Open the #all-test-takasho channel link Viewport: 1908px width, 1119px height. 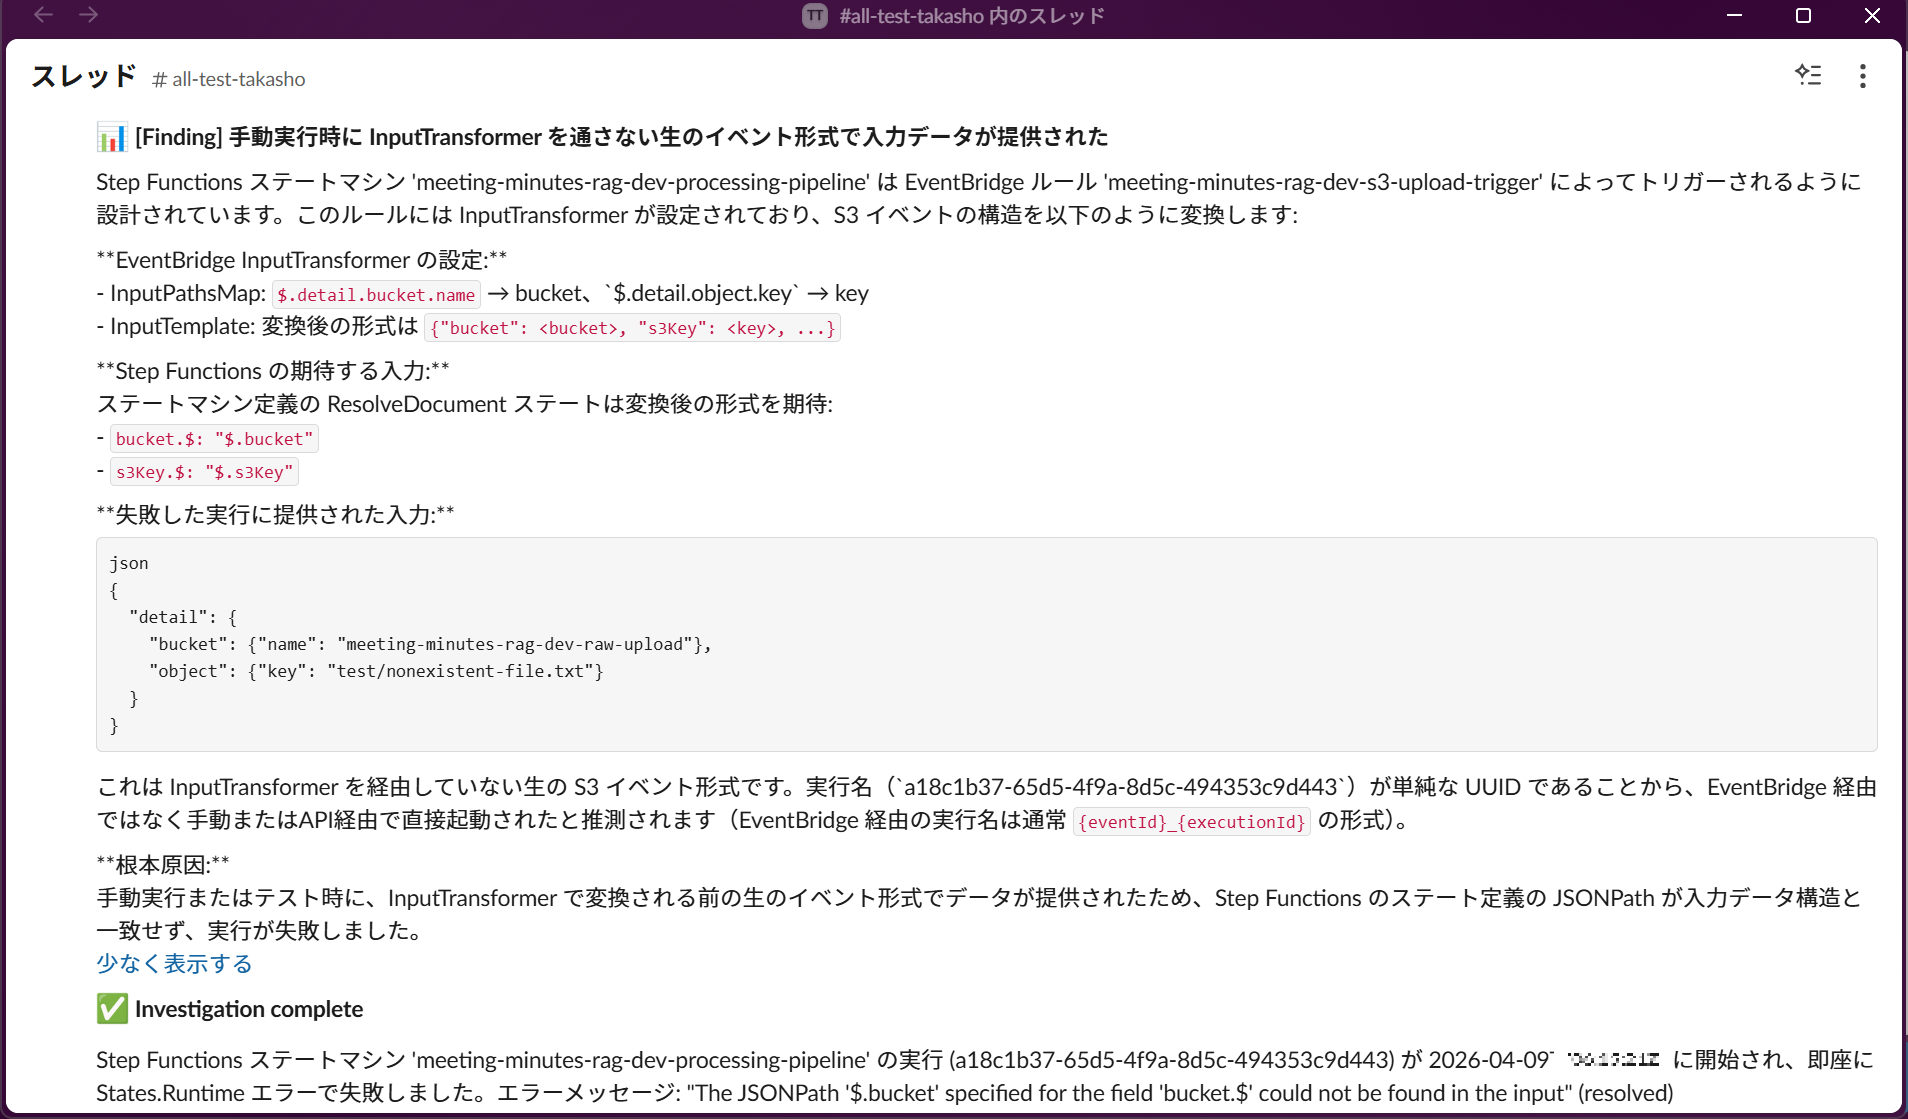[x=229, y=79]
